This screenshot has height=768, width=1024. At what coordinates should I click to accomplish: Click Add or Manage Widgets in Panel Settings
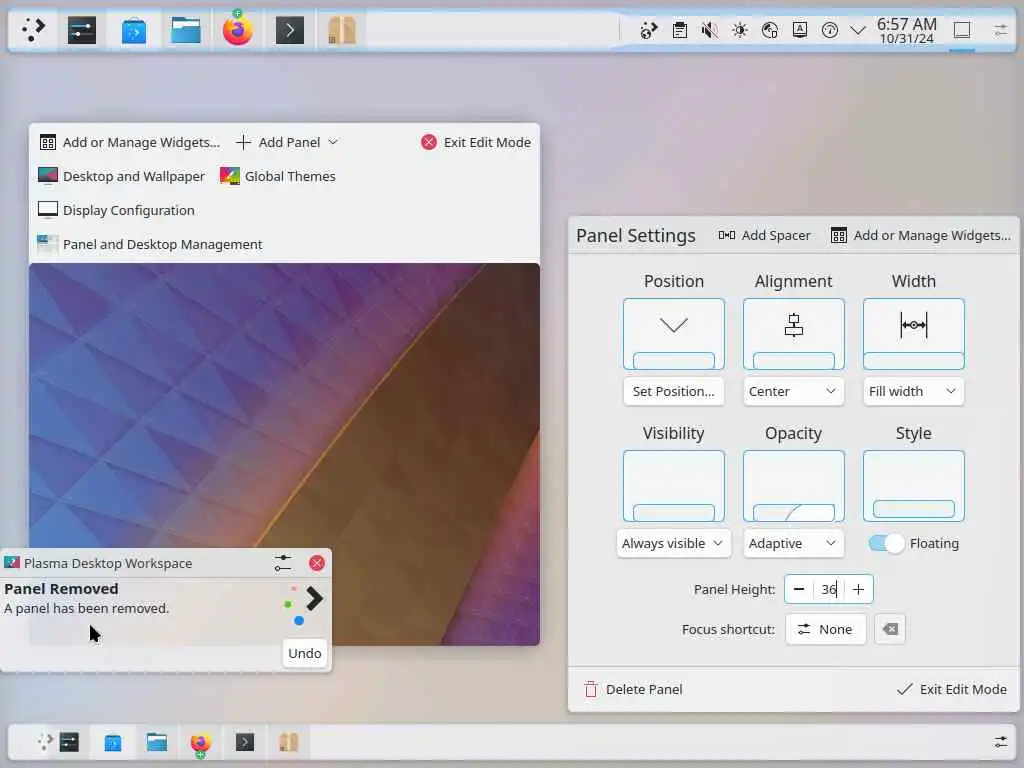(x=921, y=235)
